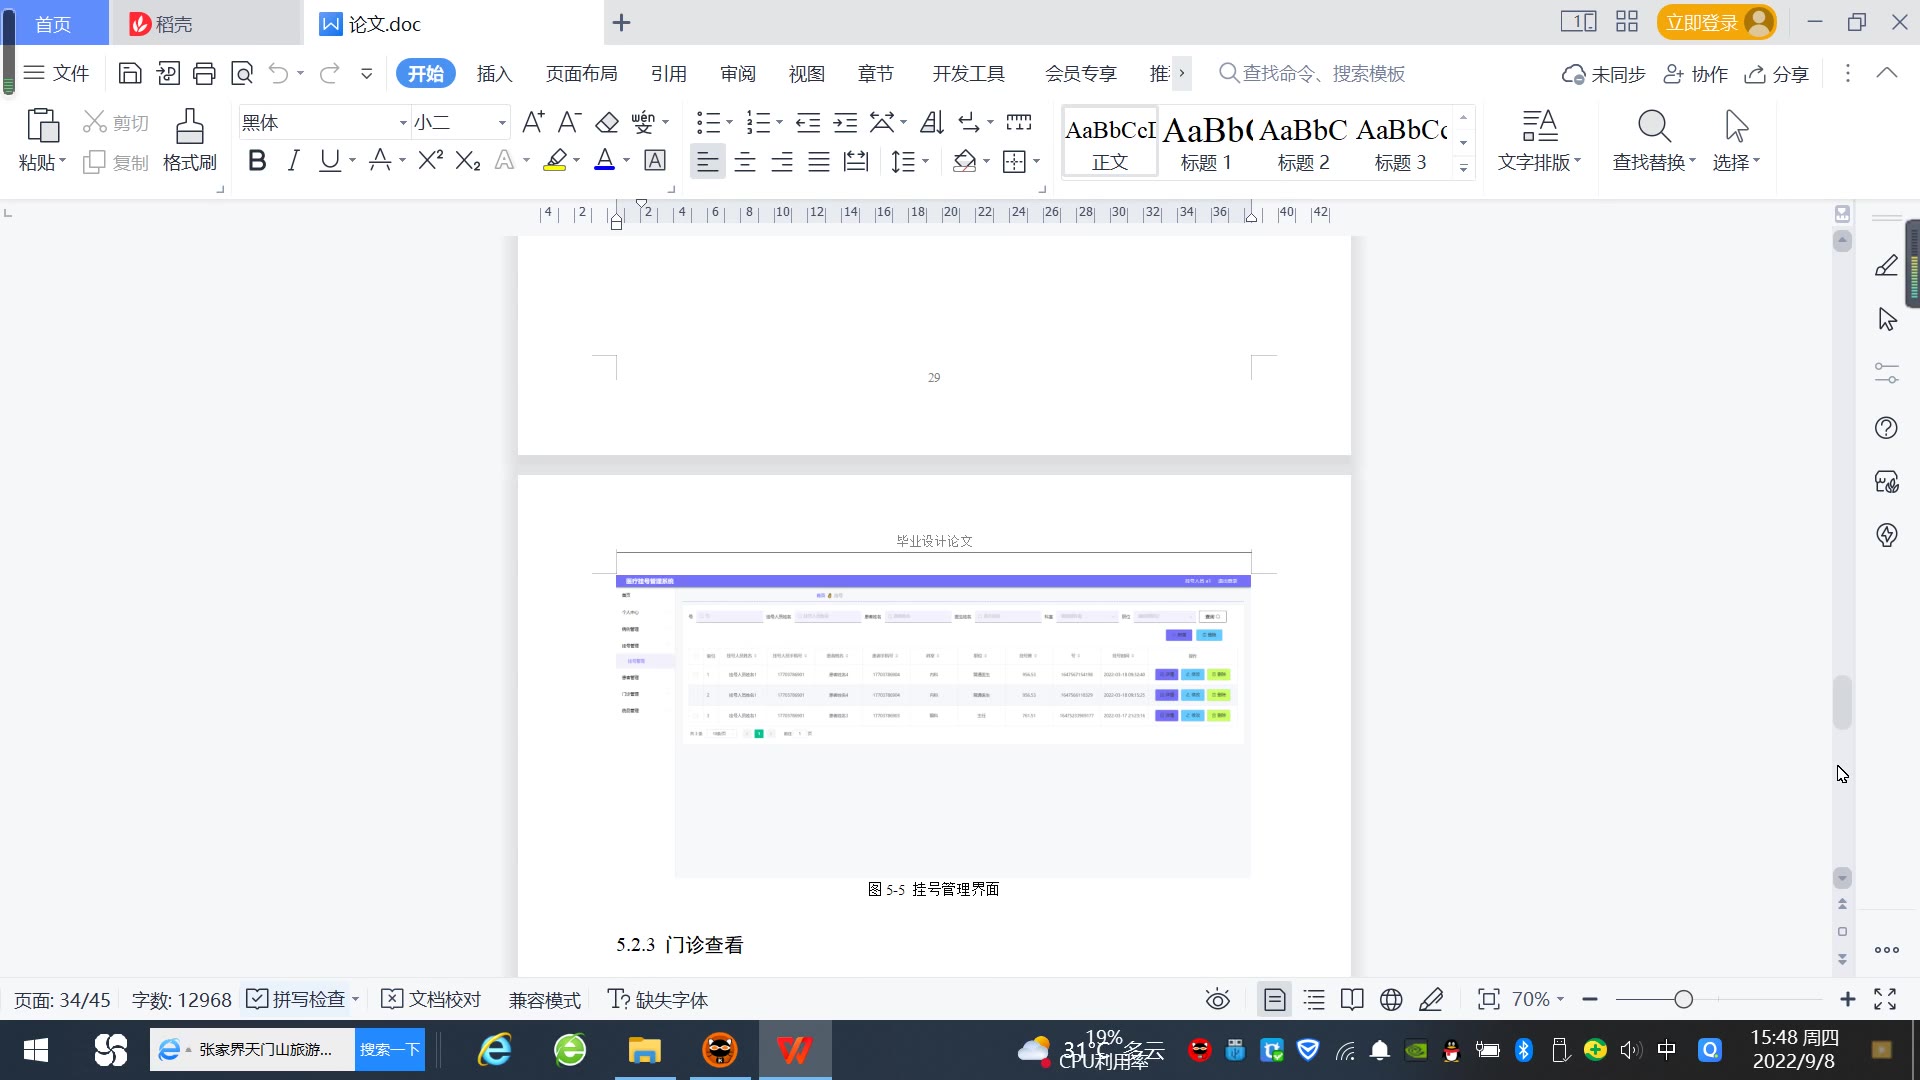Open the 文件 menu

tap(57, 73)
